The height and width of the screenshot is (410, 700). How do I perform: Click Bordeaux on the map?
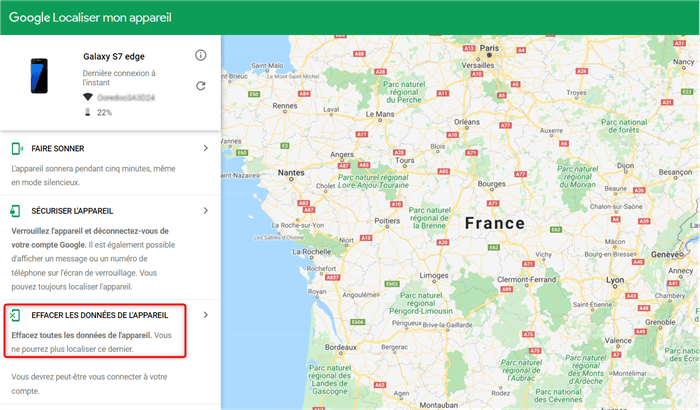[x=341, y=347]
